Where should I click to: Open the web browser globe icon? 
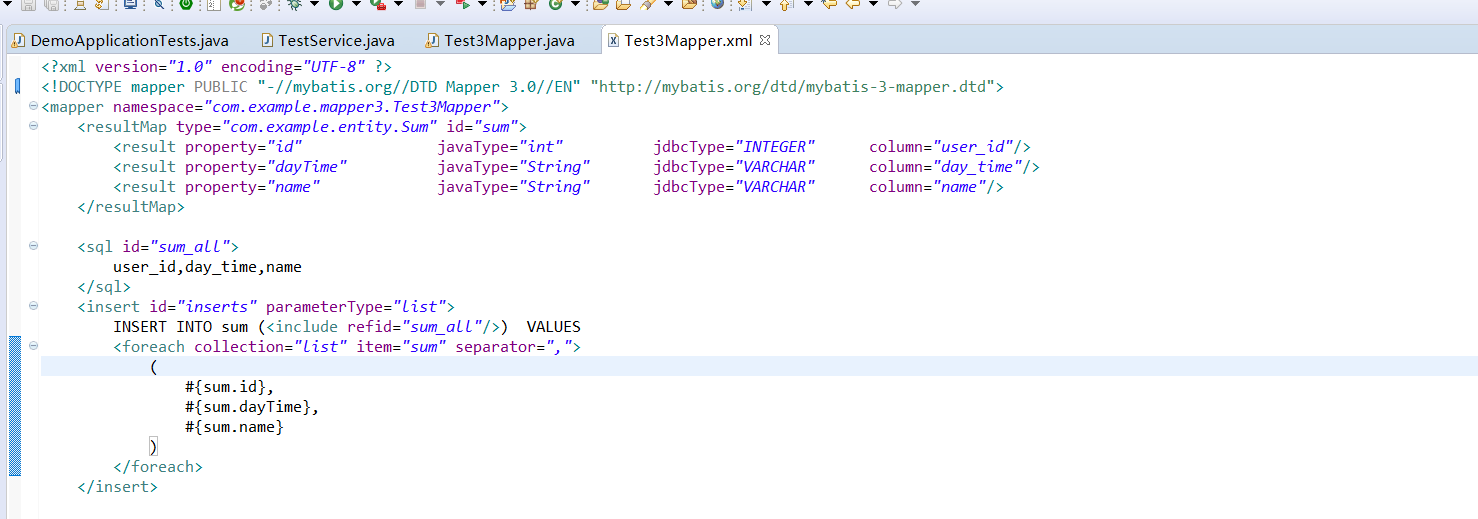[717, 4]
